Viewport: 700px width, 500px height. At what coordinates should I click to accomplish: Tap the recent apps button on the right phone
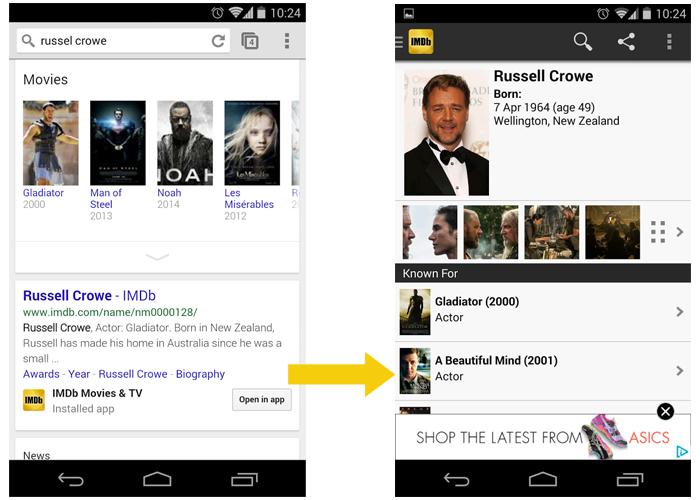pos(630,480)
